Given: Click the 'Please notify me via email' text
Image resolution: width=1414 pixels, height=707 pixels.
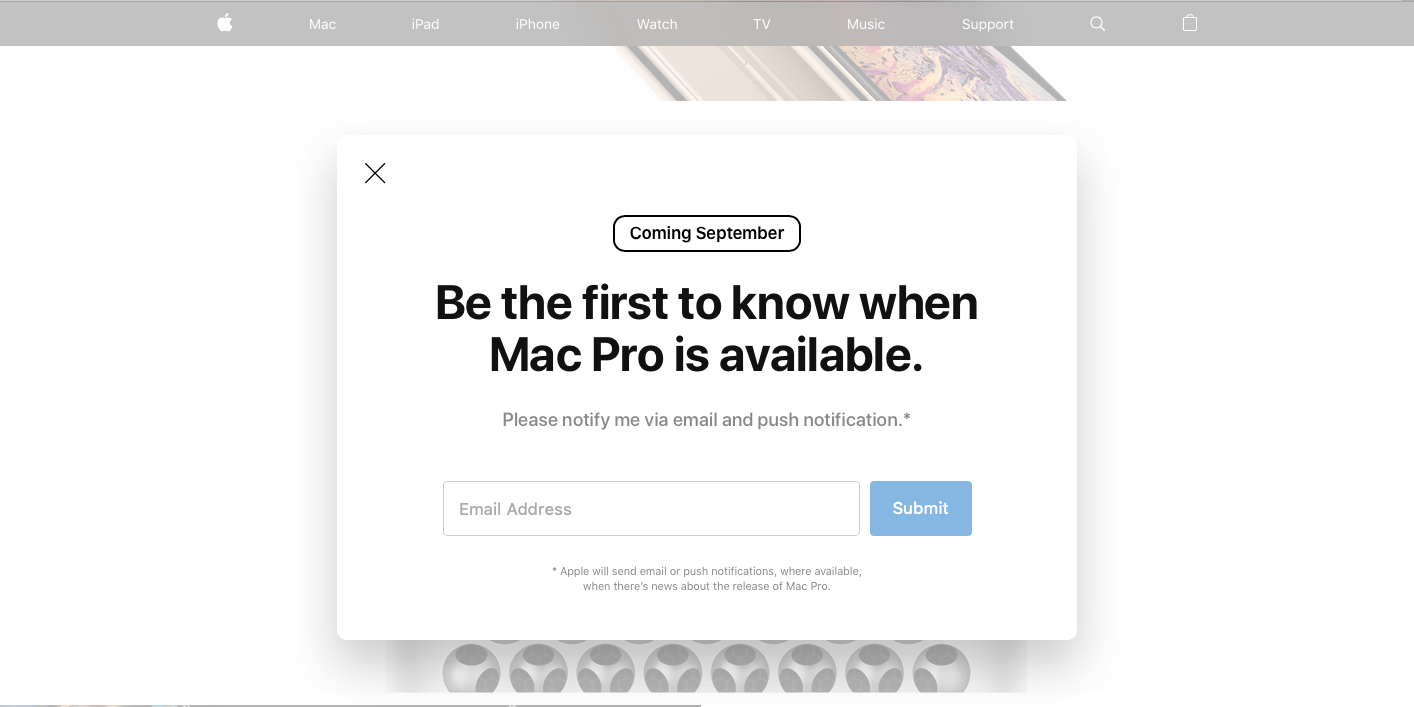Looking at the screenshot, I should pyautogui.click(x=707, y=420).
